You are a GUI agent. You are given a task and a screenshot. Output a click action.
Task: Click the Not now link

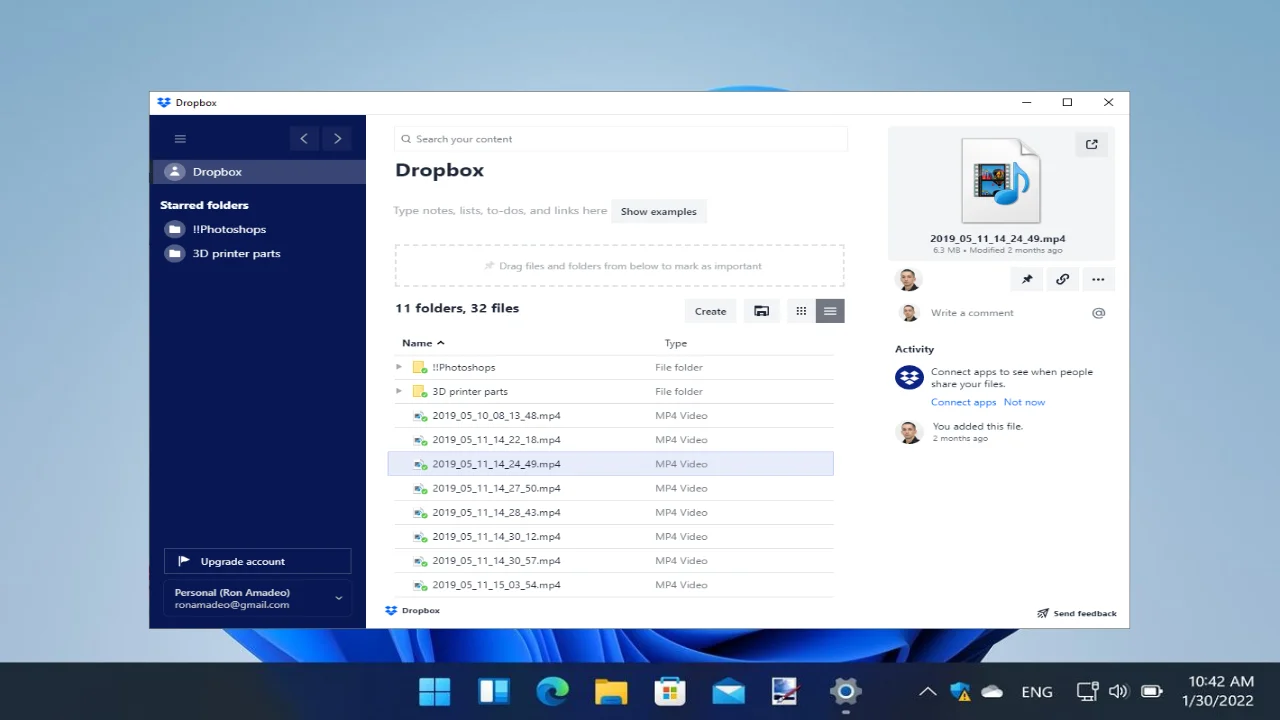tap(1024, 402)
